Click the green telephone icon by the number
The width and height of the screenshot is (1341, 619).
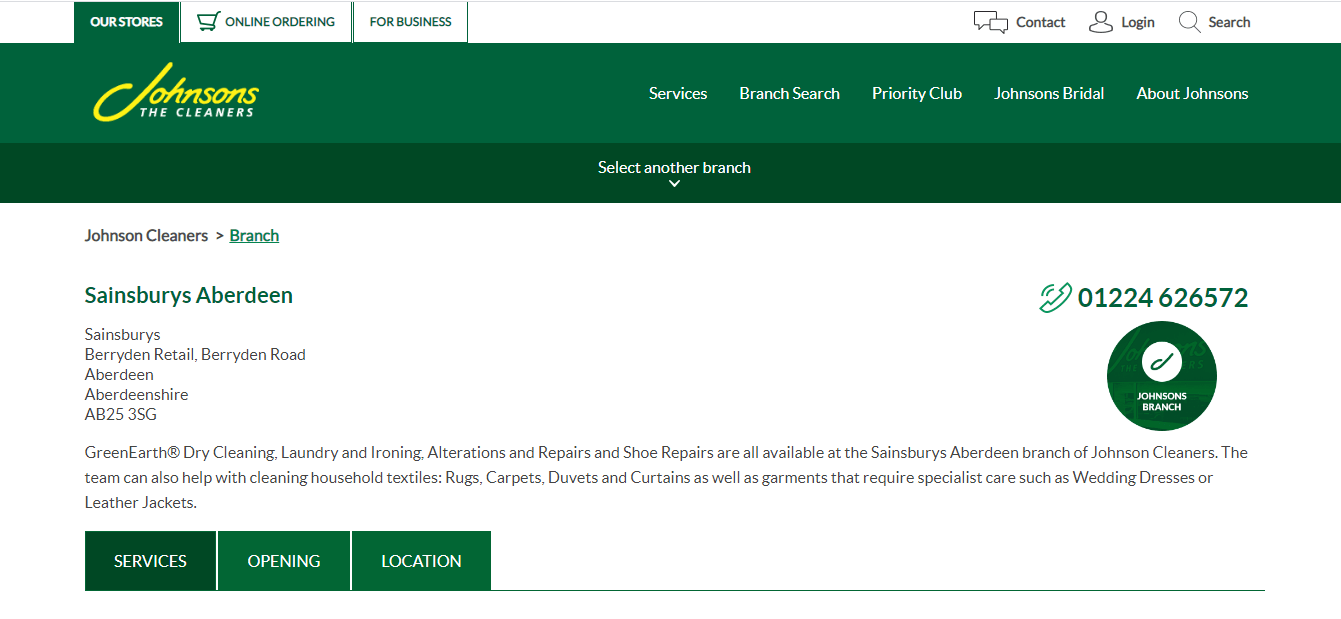[1055, 297]
